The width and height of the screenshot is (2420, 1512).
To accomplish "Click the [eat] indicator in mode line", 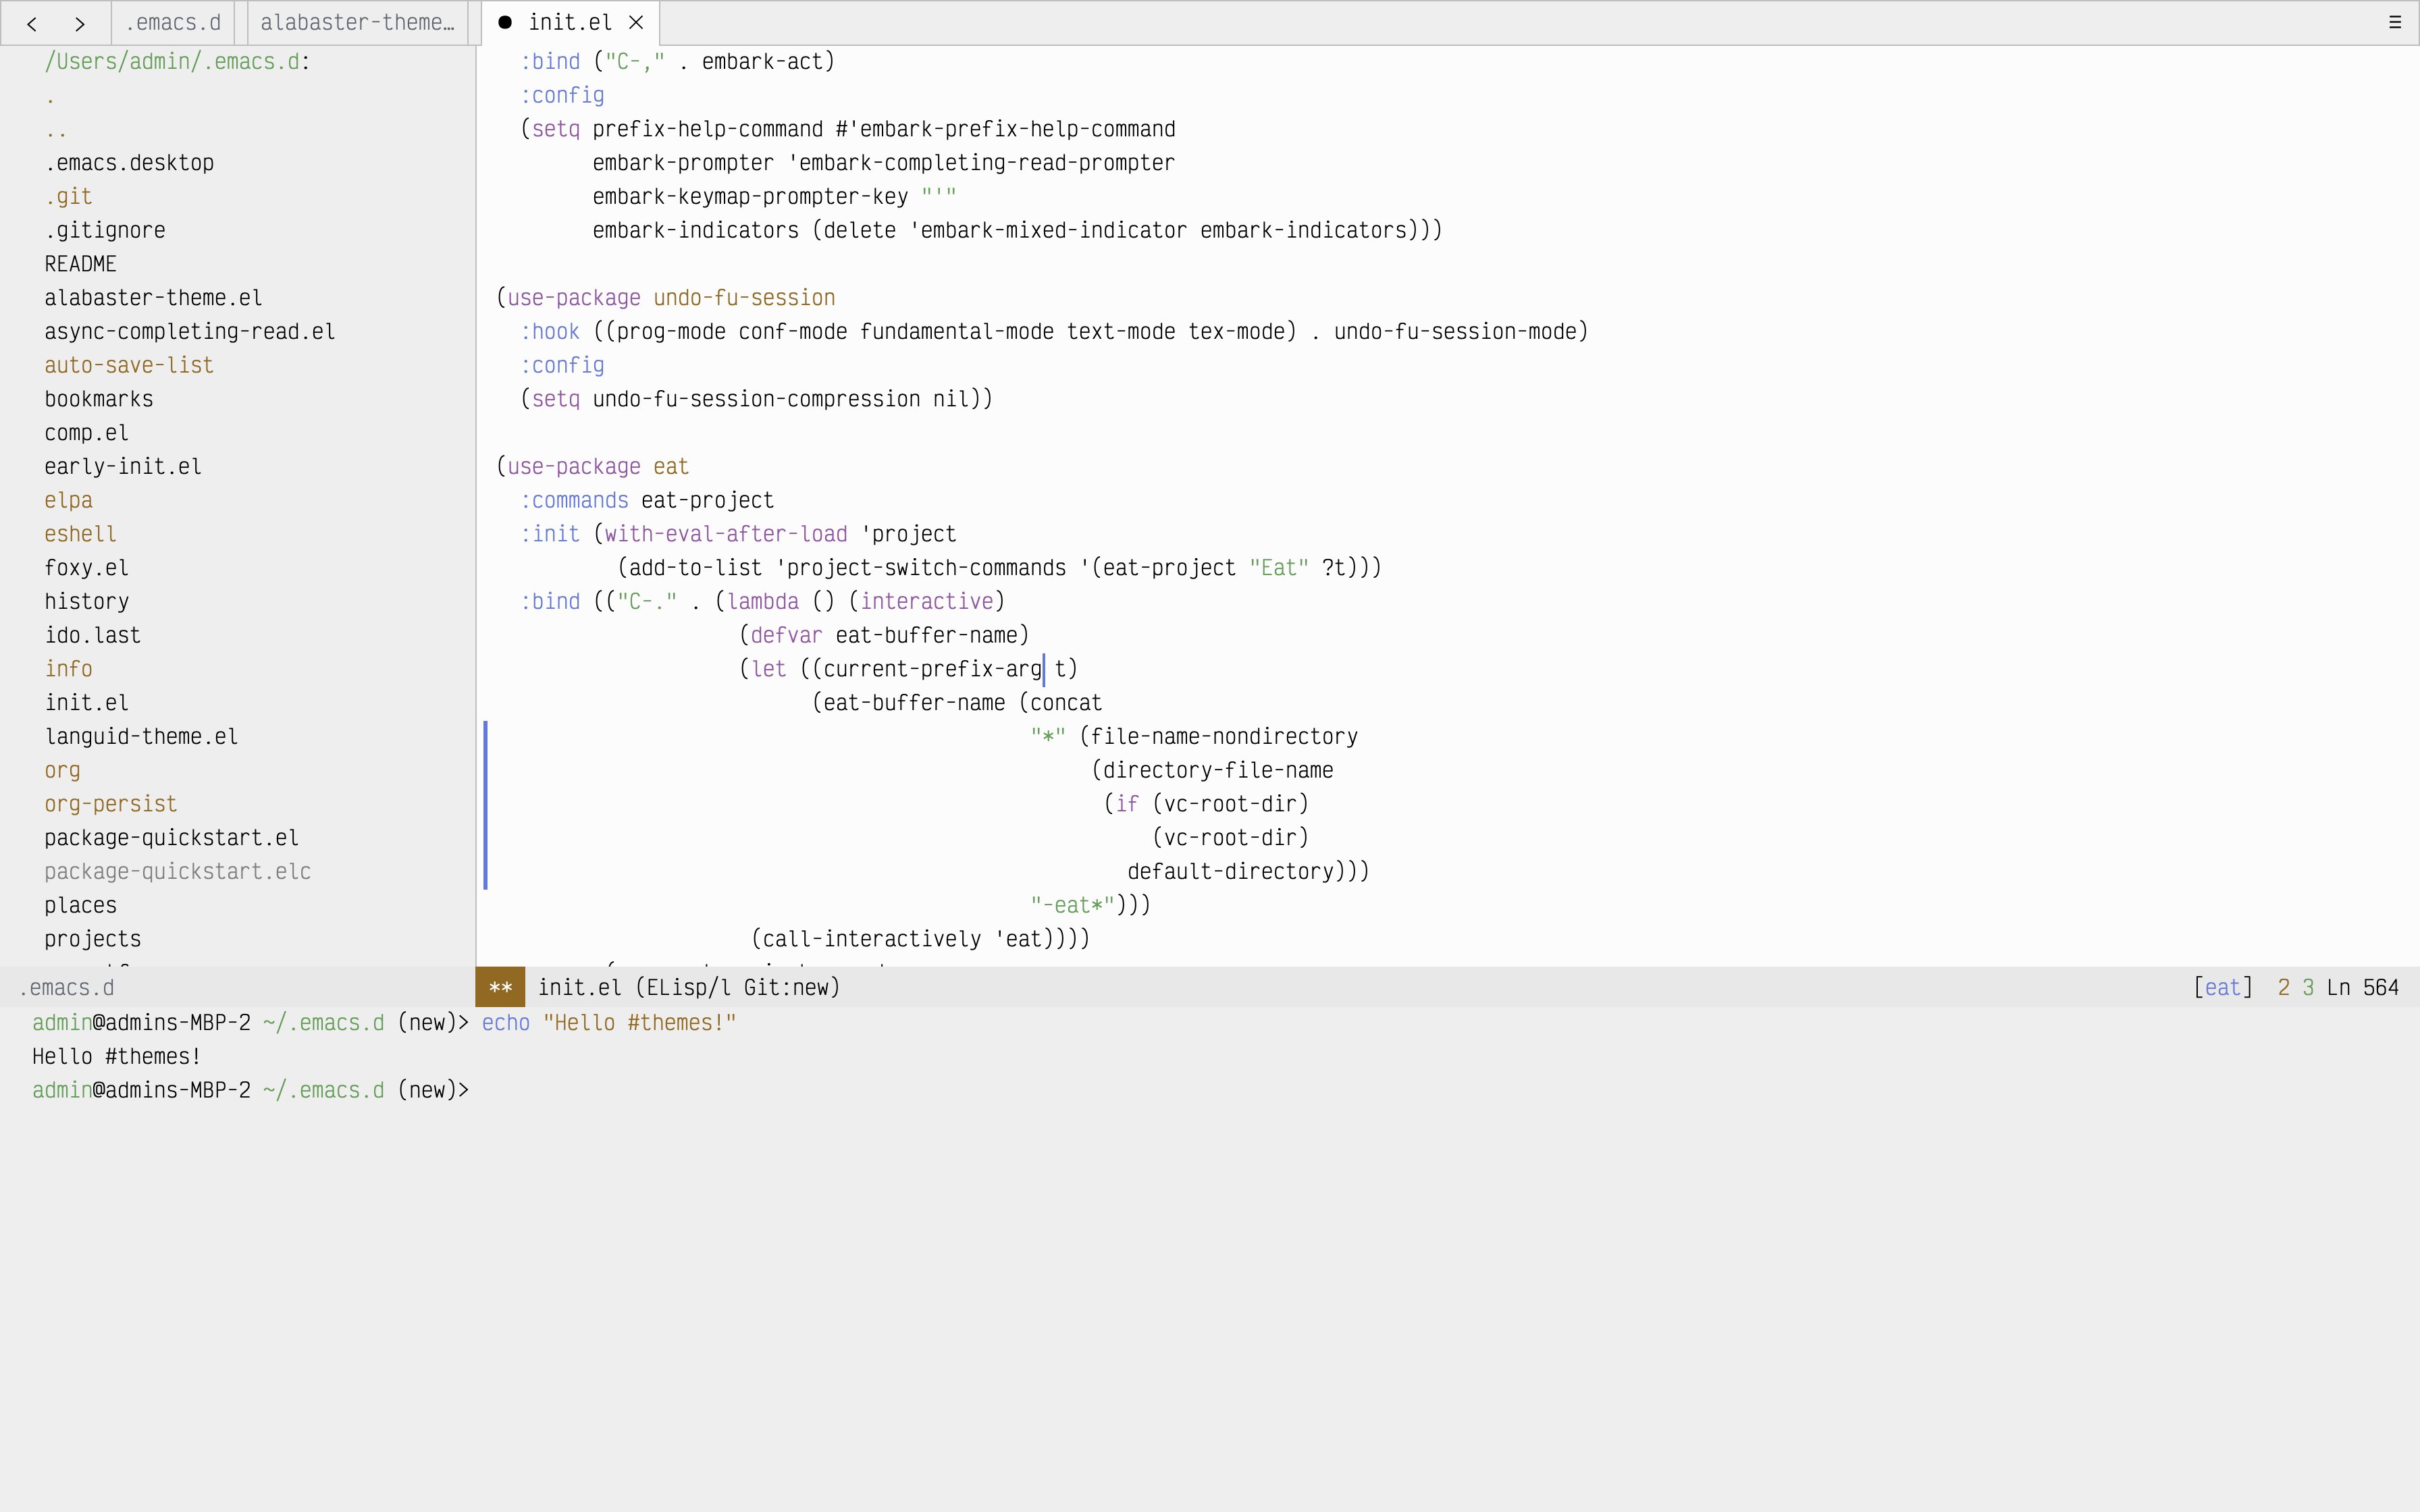I will (x=2222, y=988).
